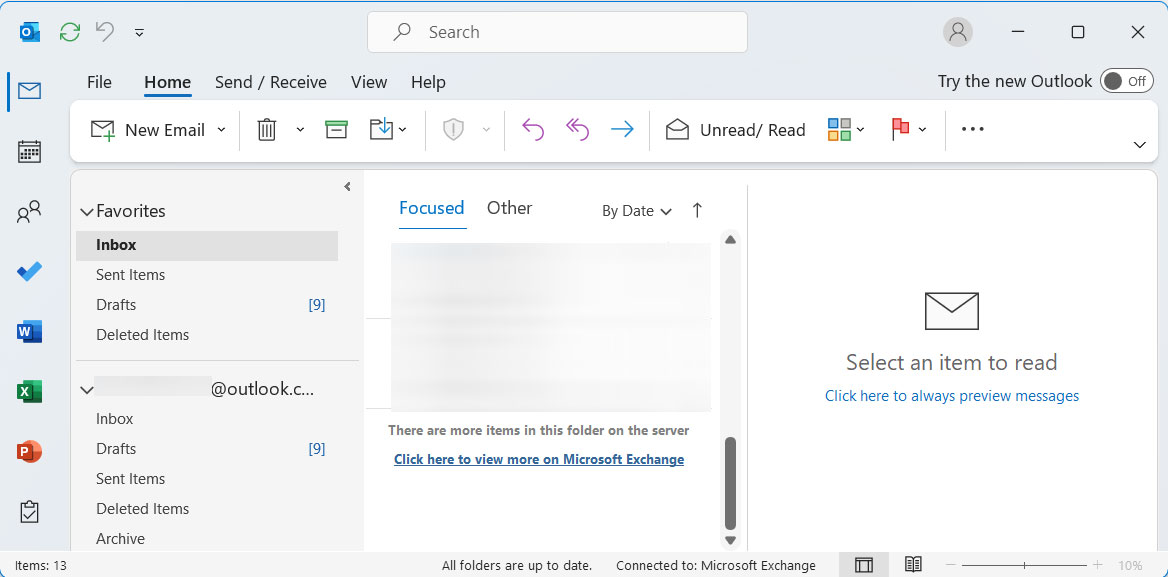Adjust the zoom slider
The height and width of the screenshot is (577, 1168).
coord(1026,563)
